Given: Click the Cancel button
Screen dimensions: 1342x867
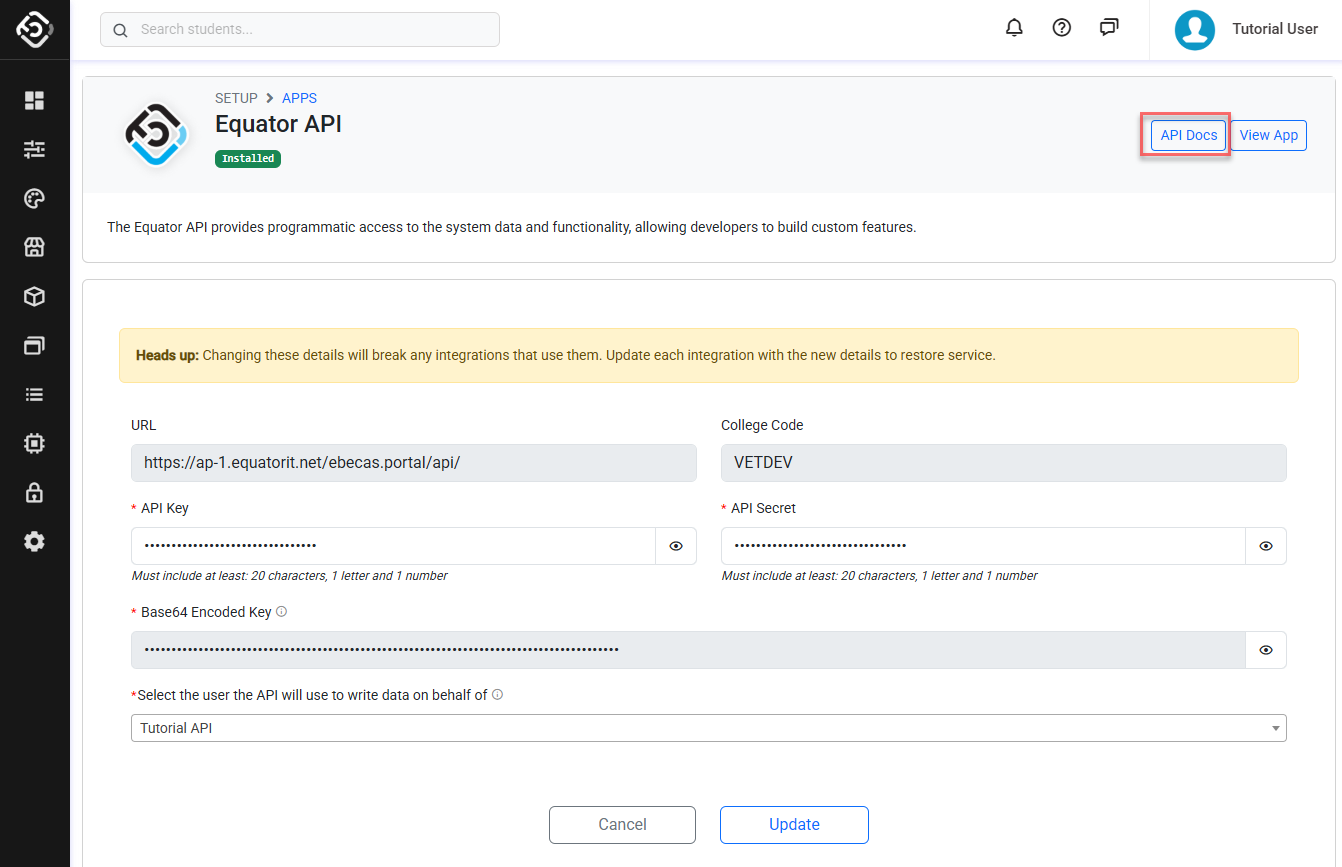Looking at the screenshot, I should coord(622,824).
